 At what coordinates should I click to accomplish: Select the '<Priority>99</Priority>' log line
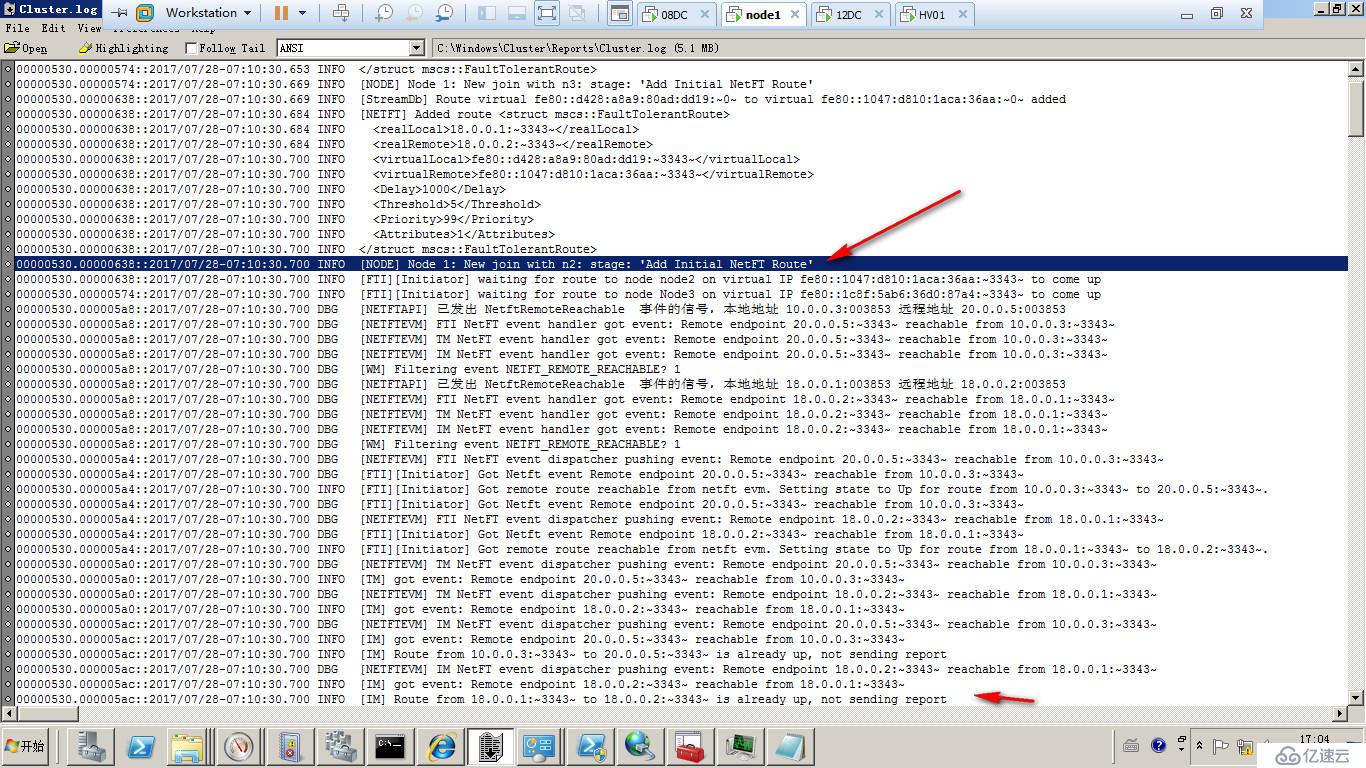point(680,219)
